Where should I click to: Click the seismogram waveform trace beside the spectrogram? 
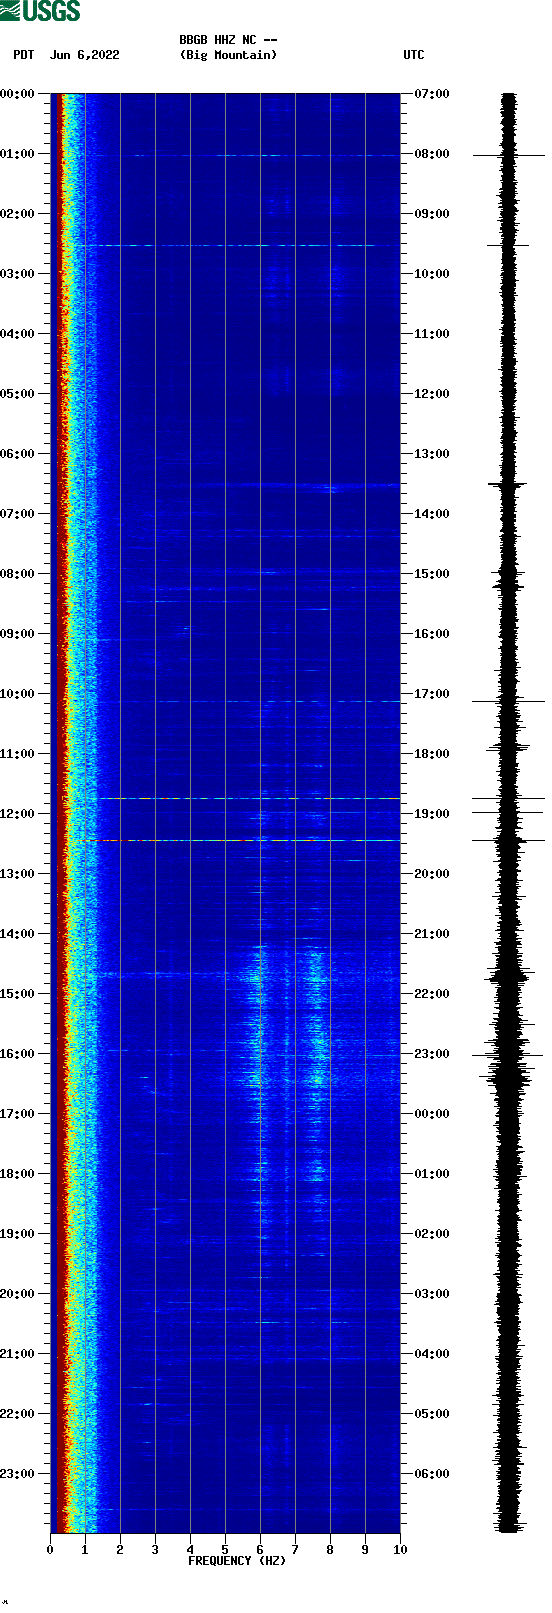click(x=509, y=813)
